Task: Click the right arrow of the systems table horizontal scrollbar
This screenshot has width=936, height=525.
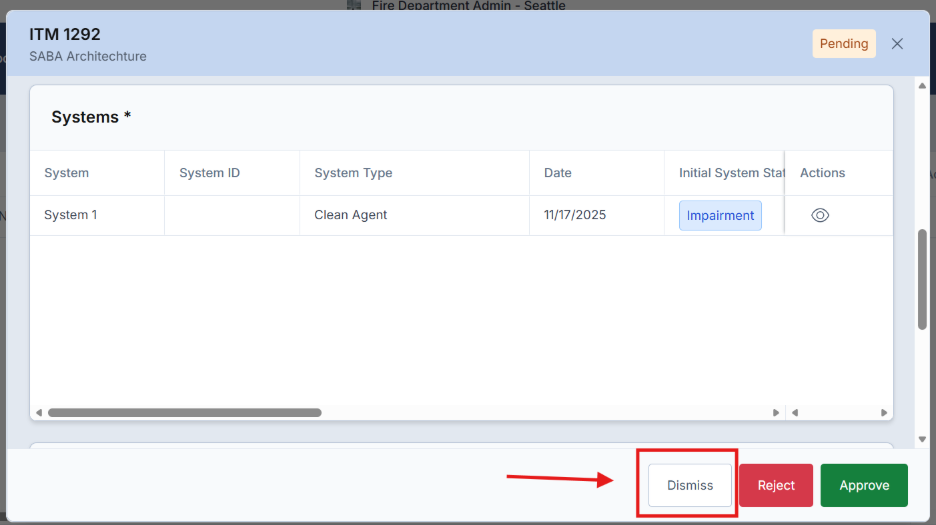Action: pyautogui.click(x=776, y=412)
